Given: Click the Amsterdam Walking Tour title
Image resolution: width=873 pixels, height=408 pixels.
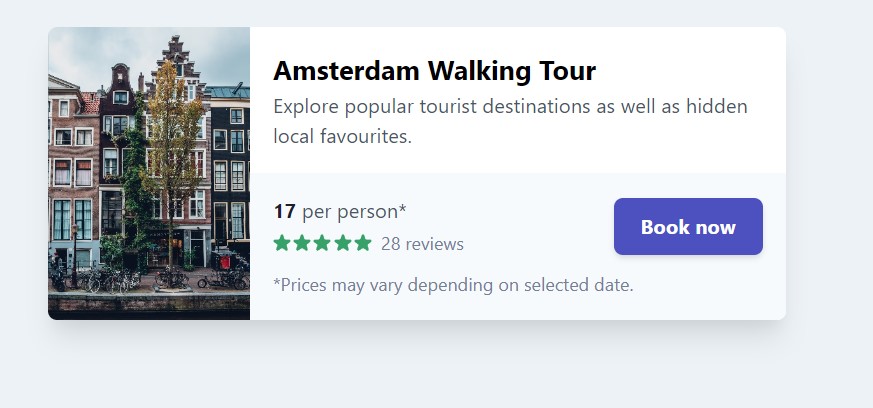Looking at the screenshot, I should coord(434,71).
